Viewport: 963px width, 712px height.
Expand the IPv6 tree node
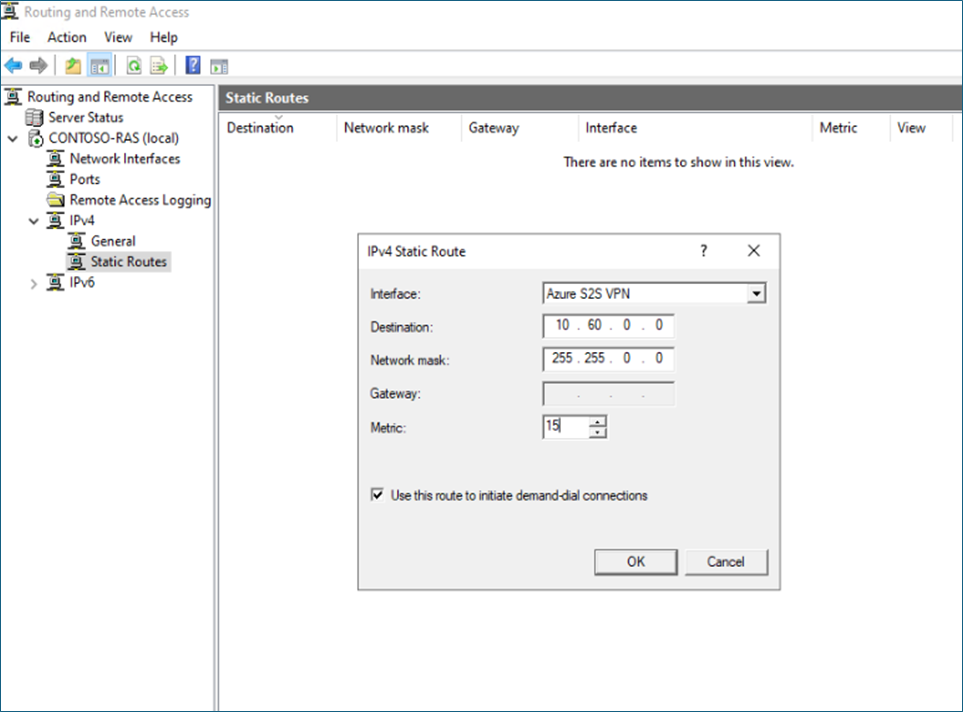click(x=34, y=283)
